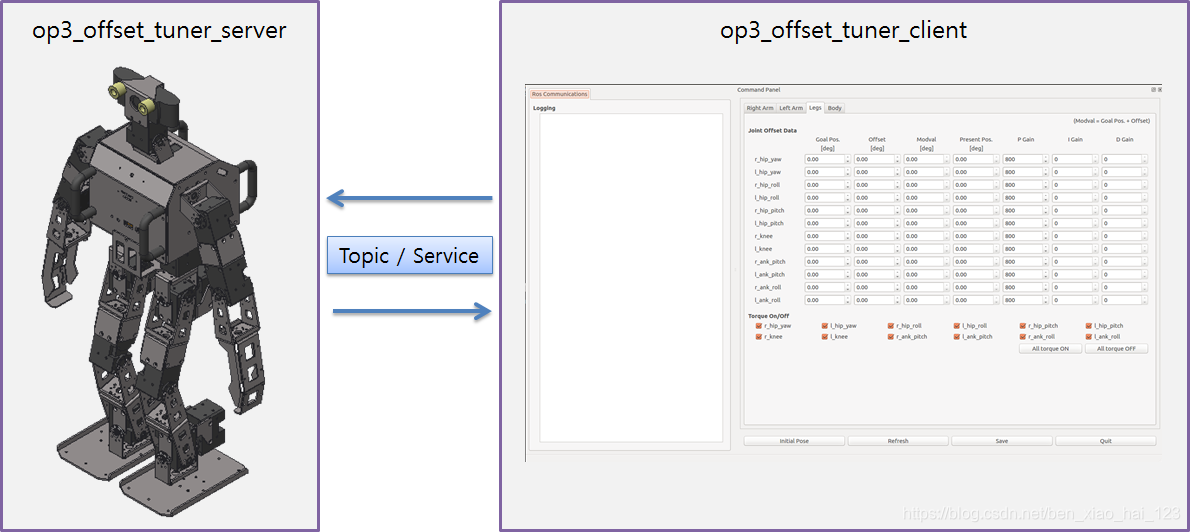Click op3_offset_tuner_server title text
Image resolution: width=1190 pixels, height=532 pixels.
point(159,31)
